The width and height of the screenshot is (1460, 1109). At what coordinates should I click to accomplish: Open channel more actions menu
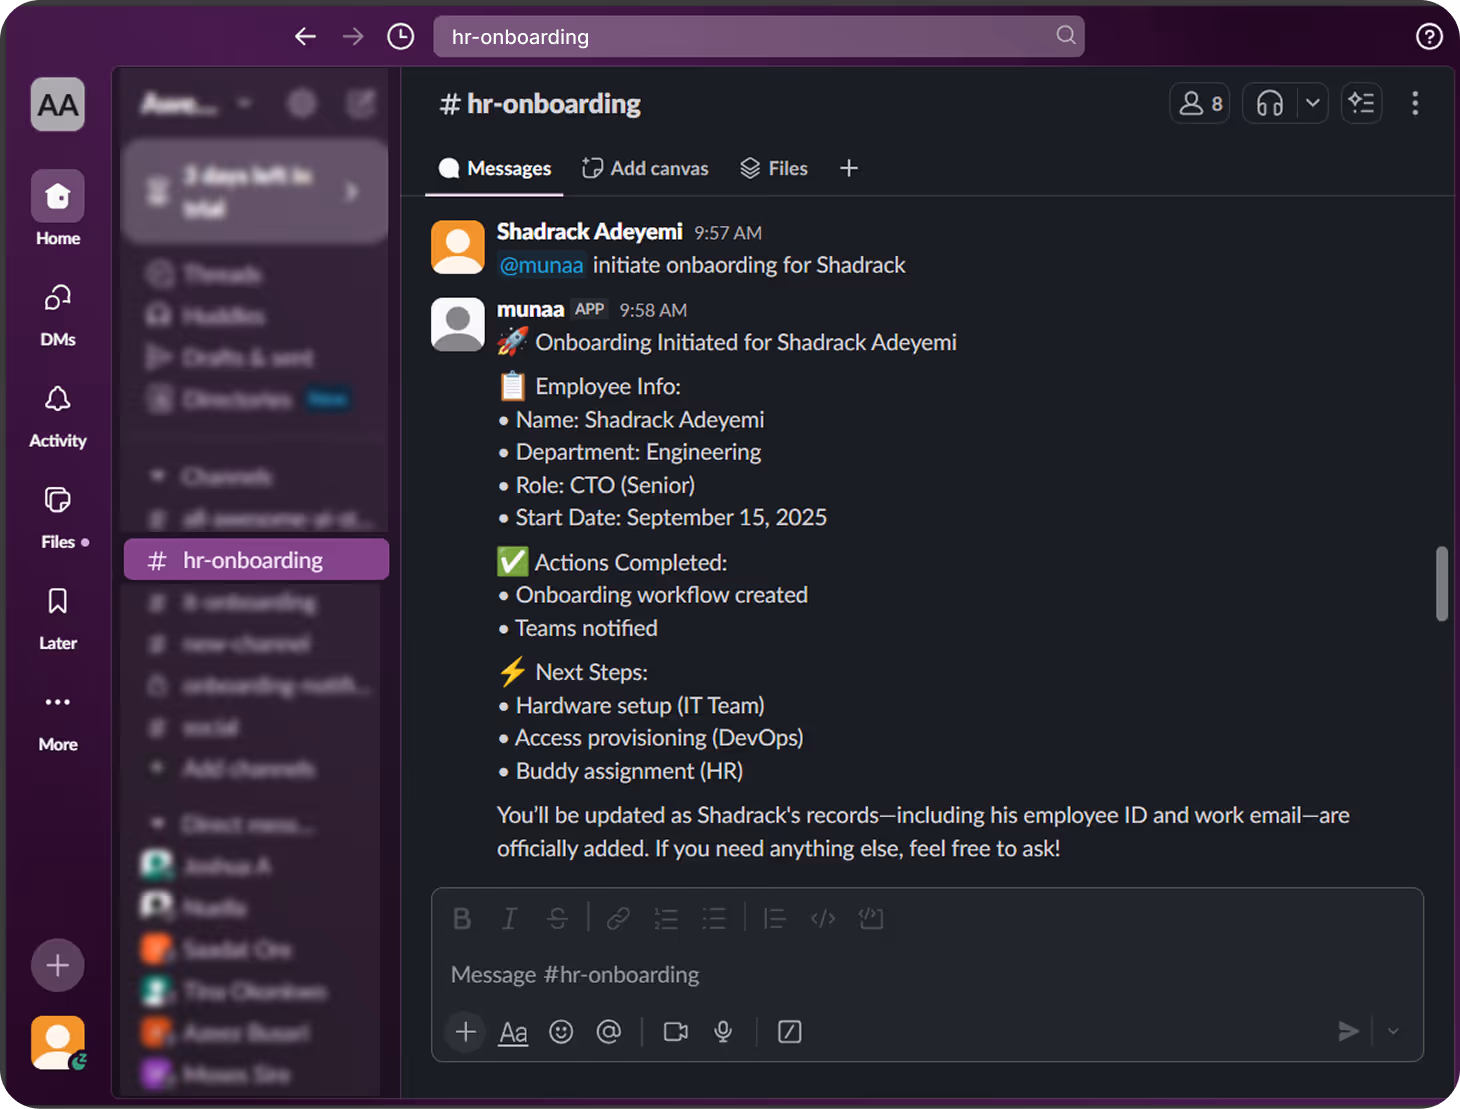pyautogui.click(x=1415, y=103)
